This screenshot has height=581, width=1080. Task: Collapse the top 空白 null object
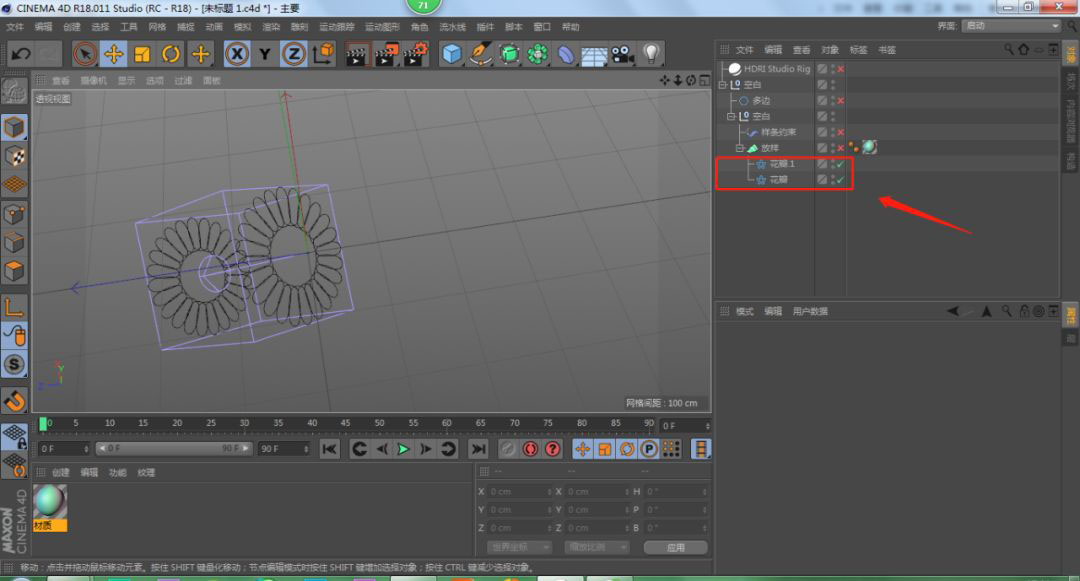[723, 85]
